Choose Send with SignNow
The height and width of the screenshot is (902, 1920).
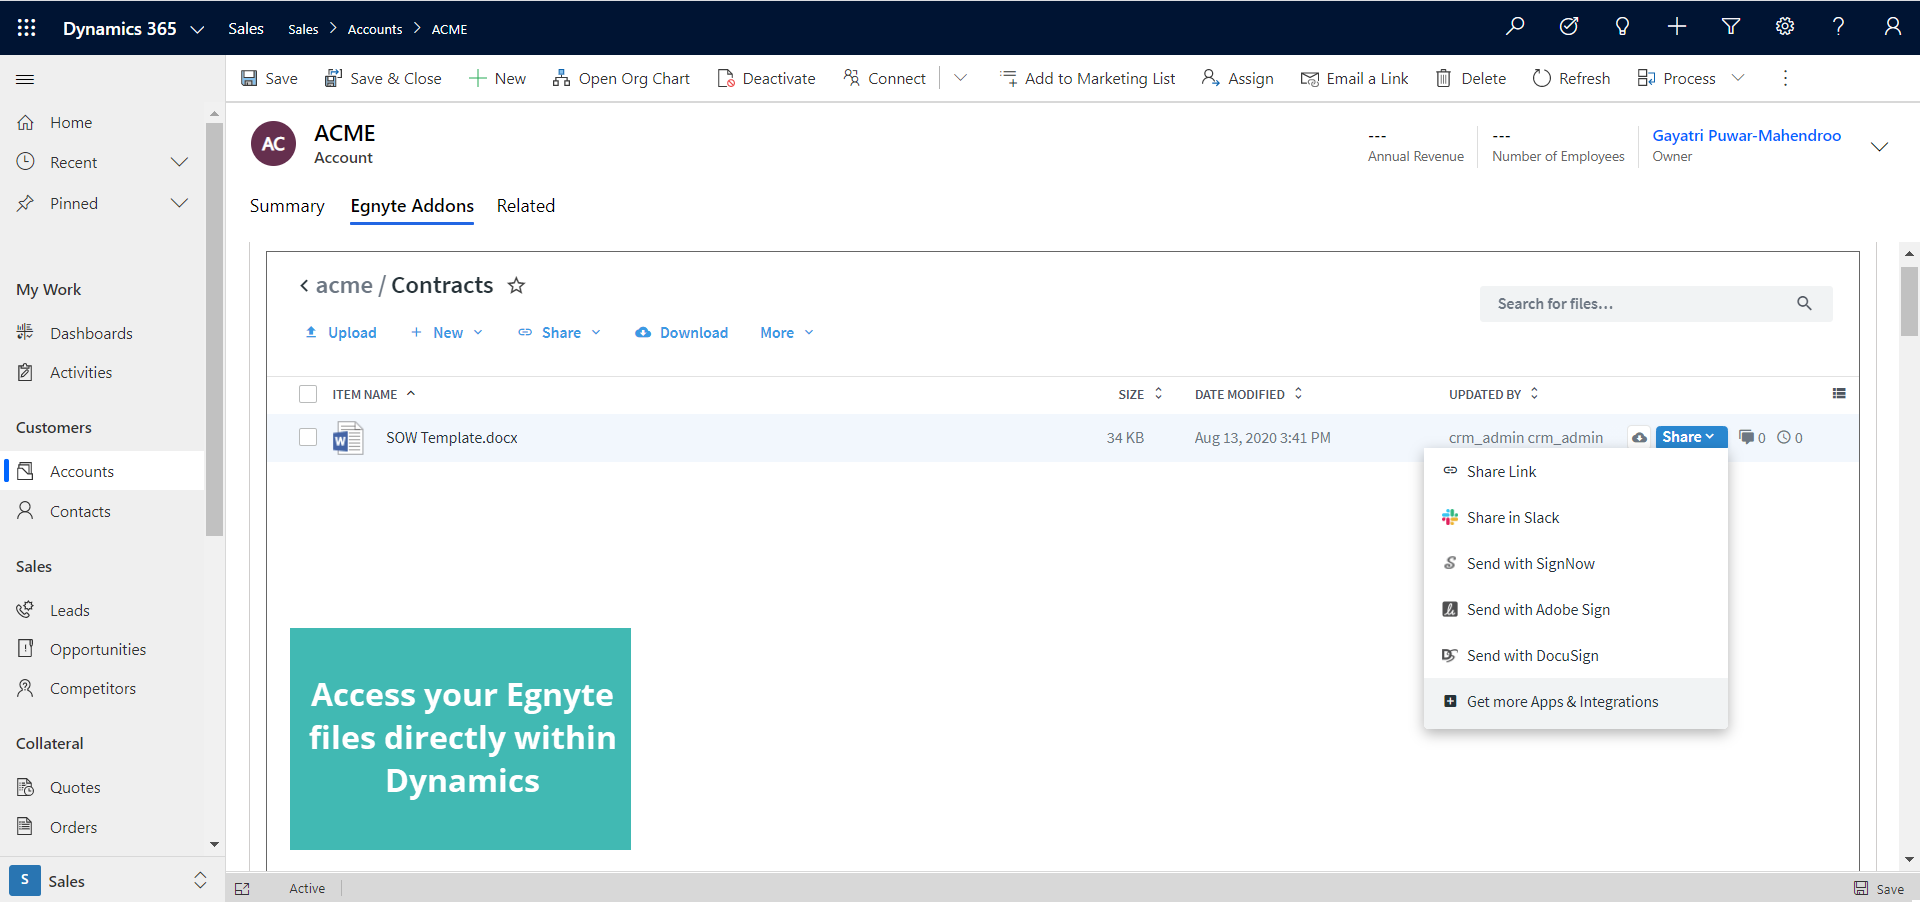click(1576, 564)
